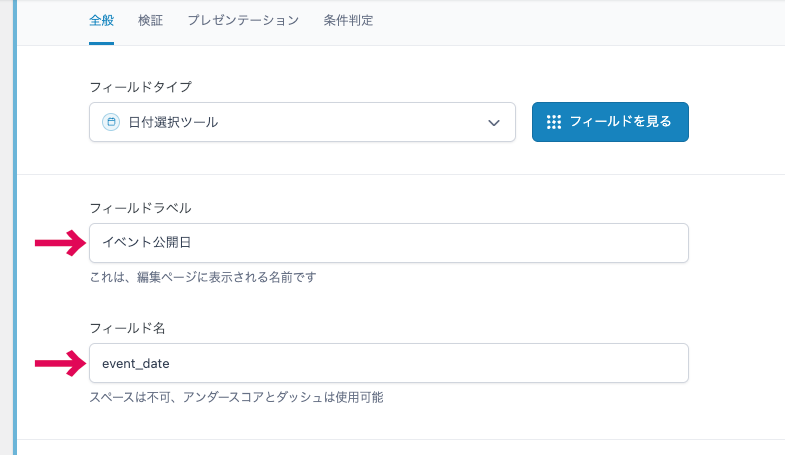The width and height of the screenshot is (785, 455).
Task: Click into the event_date field name input
Action: 388,363
